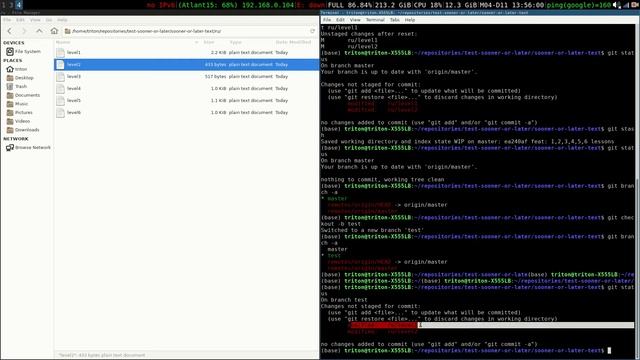Select the level5 file icon

tap(60, 100)
